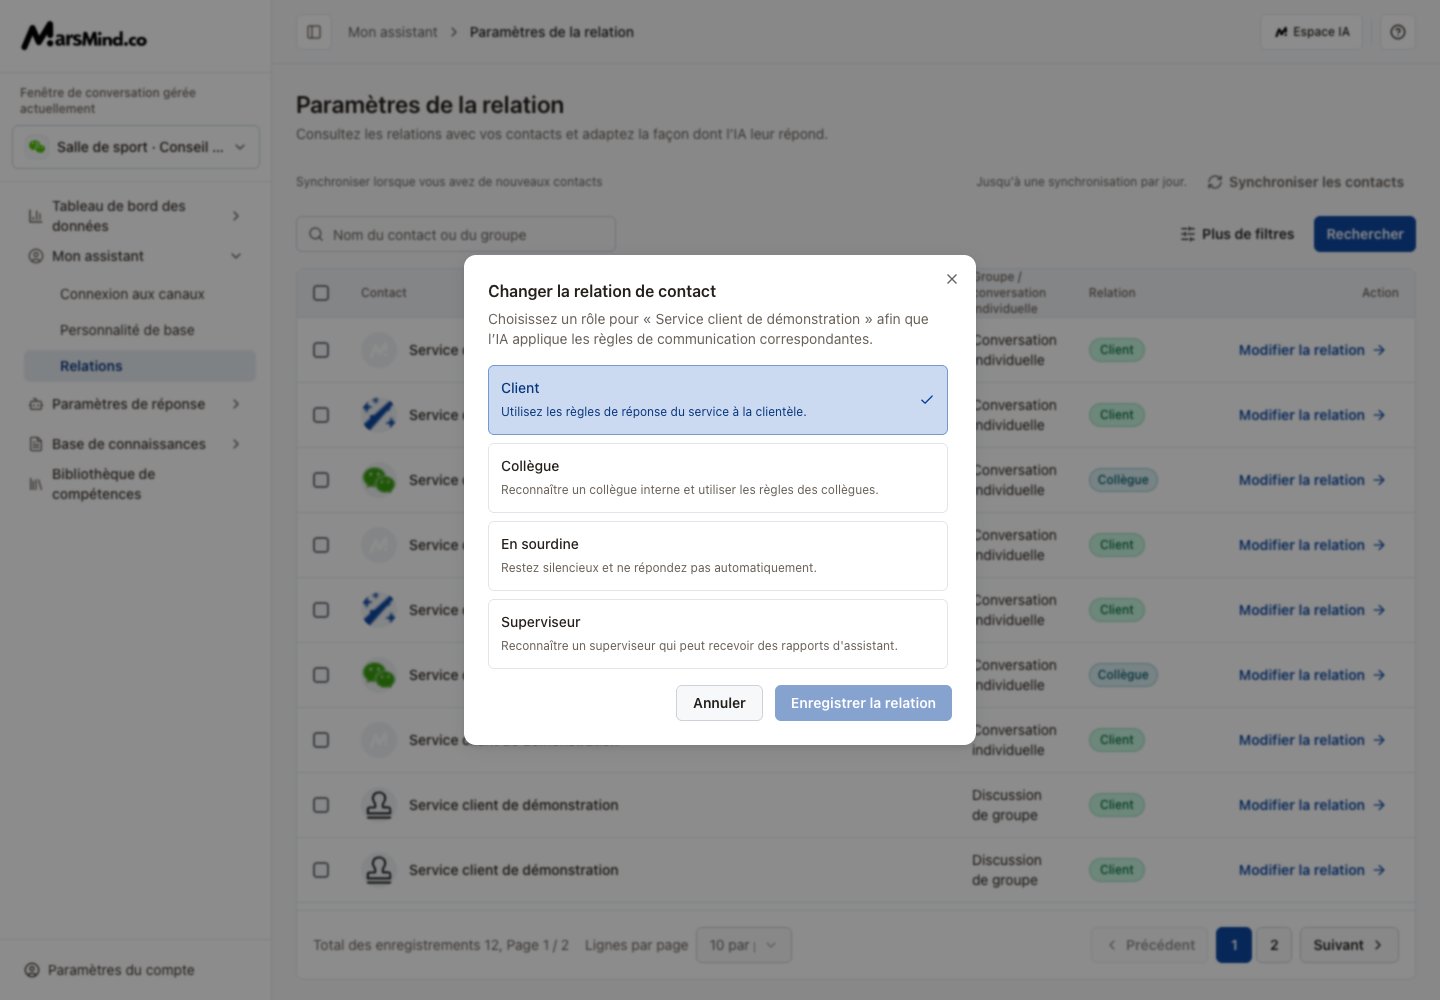Open the Salle de sport window dropdown

[x=136, y=147]
